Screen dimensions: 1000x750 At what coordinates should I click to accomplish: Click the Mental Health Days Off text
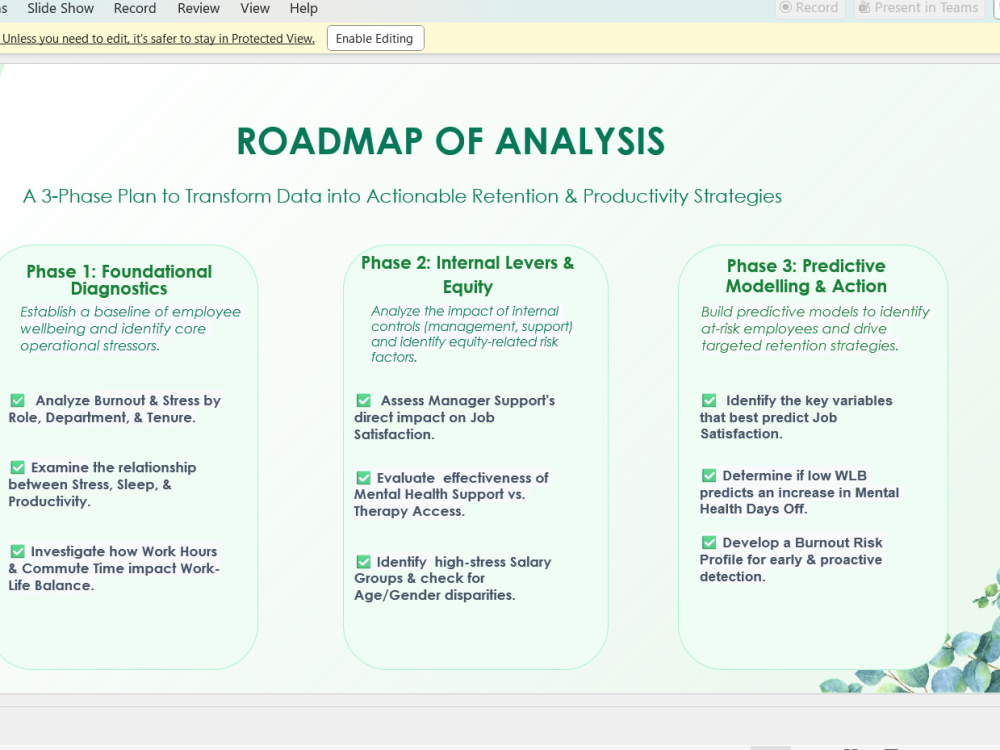point(800,501)
